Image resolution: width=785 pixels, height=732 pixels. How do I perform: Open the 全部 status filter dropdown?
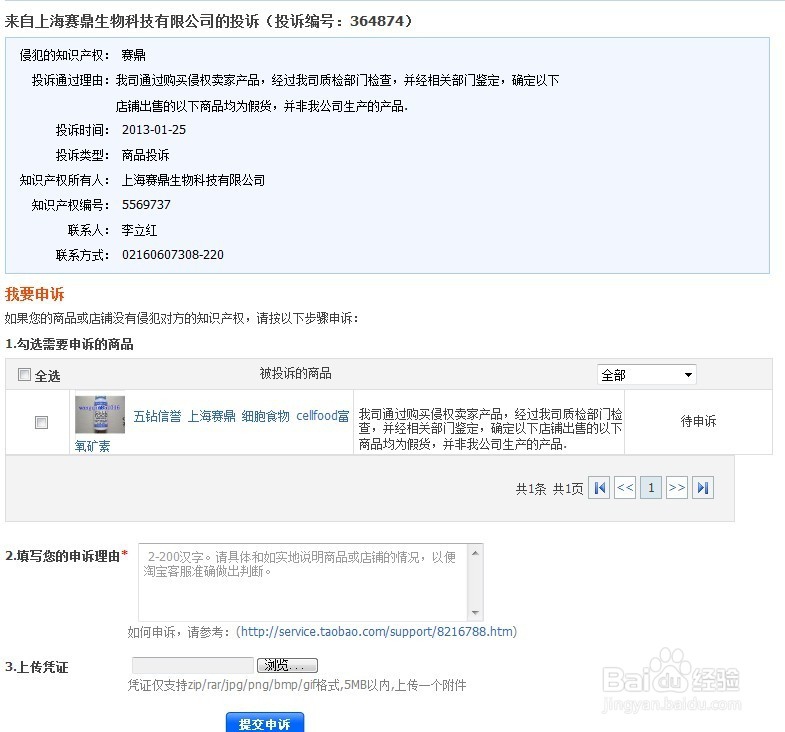pyautogui.click(x=646, y=375)
